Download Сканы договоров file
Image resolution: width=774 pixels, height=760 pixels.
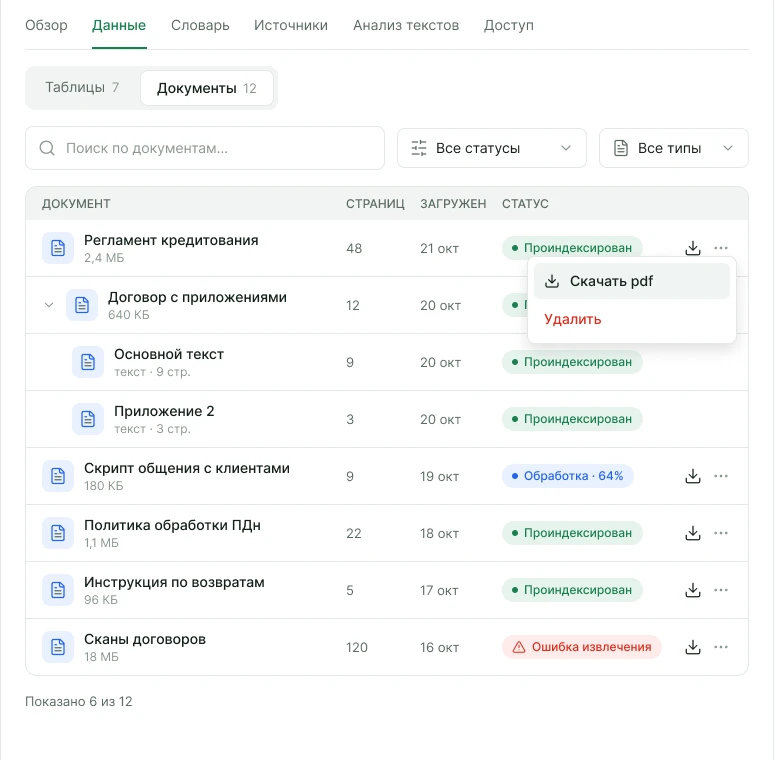[693, 647]
